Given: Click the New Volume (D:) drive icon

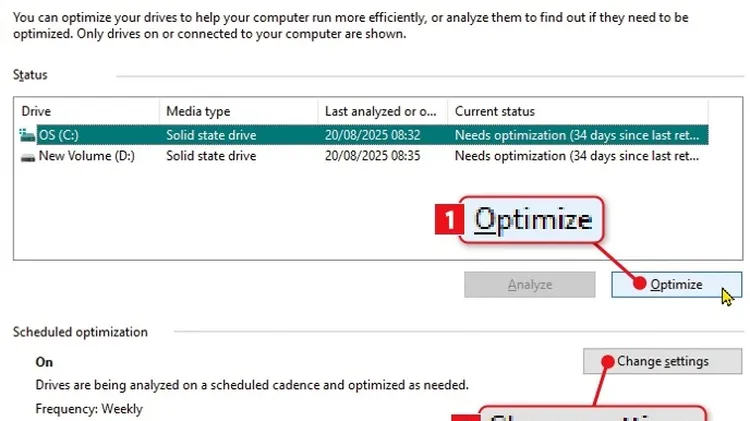Looking at the screenshot, I should (27, 156).
